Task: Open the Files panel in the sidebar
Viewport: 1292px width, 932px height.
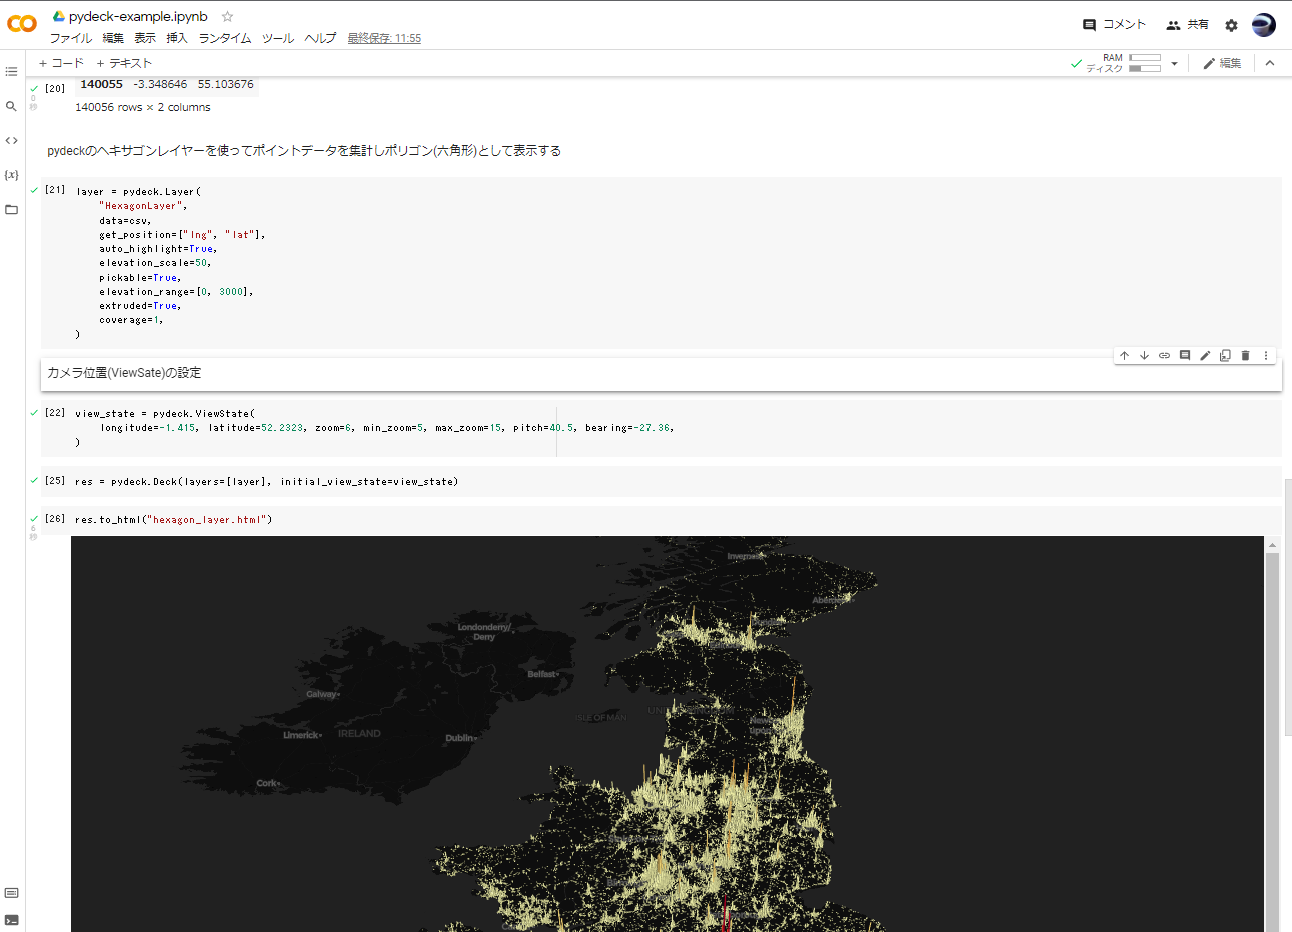Action: pos(11,209)
